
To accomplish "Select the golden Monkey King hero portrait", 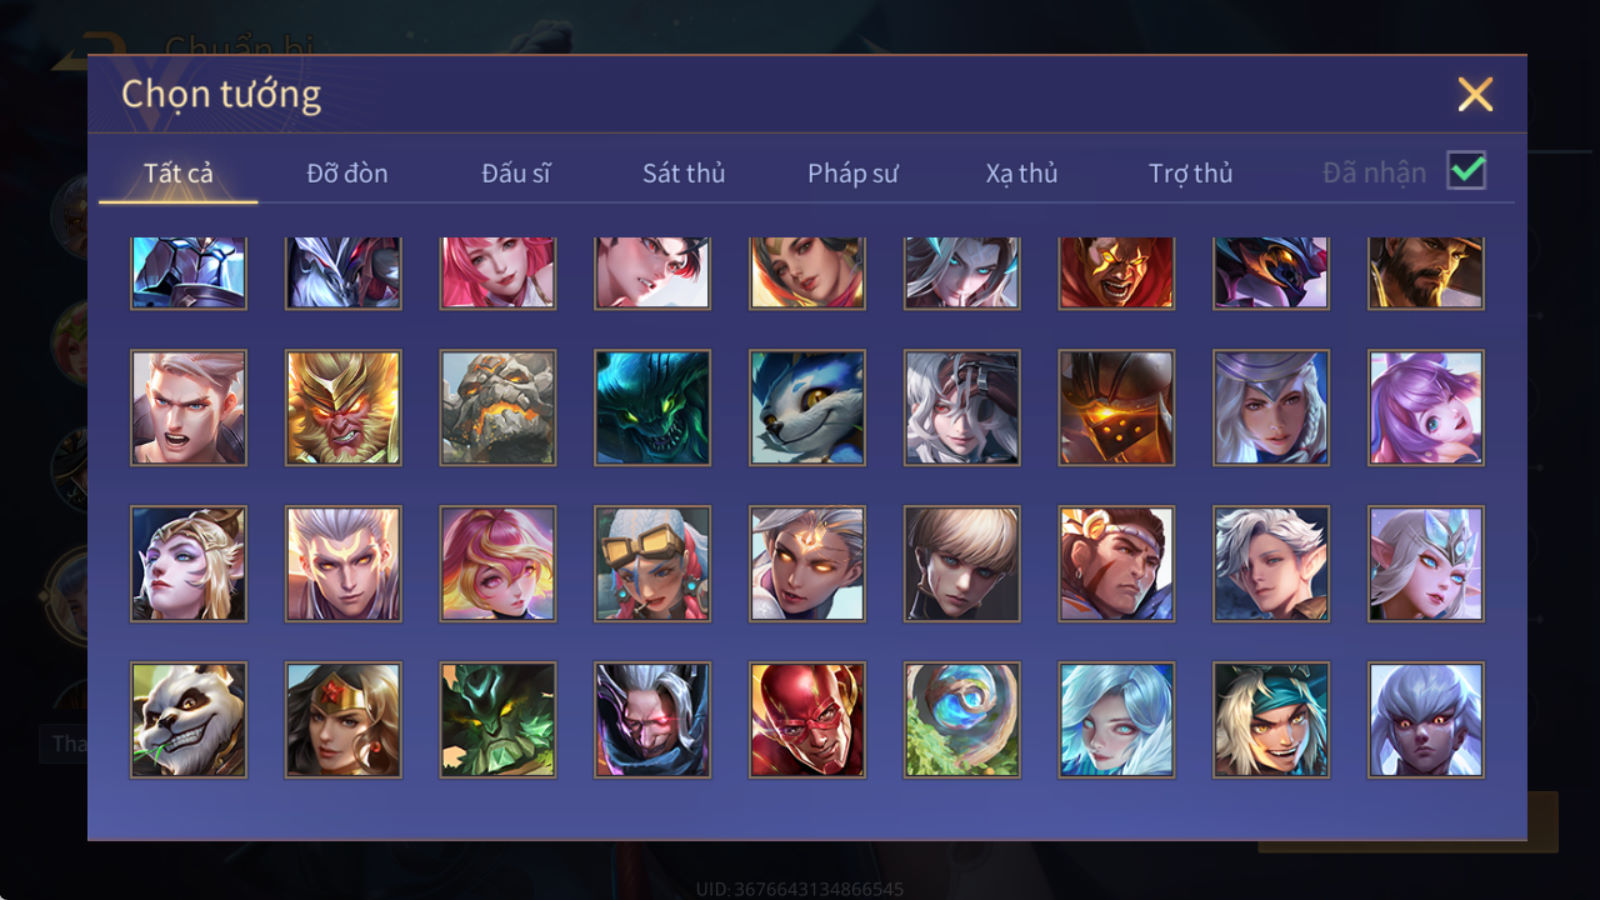I will [343, 408].
